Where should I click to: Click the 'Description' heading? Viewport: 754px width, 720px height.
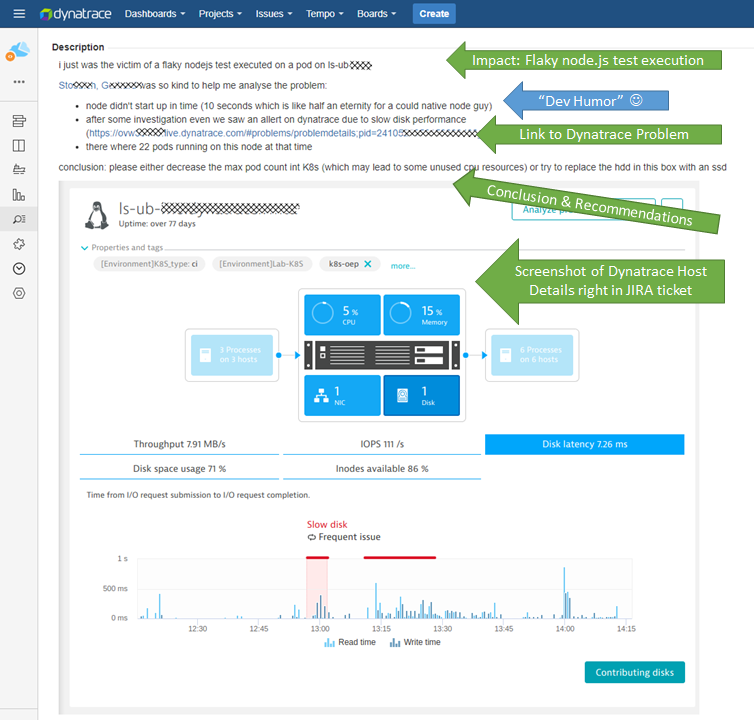tap(78, 47)
